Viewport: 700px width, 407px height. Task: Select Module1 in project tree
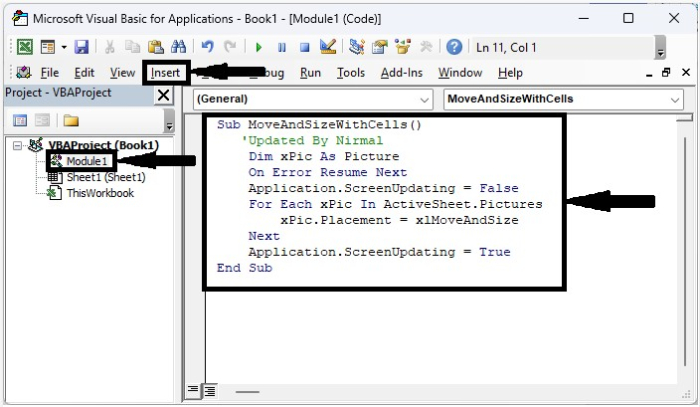pyautogui.click(x=87, y=161)
